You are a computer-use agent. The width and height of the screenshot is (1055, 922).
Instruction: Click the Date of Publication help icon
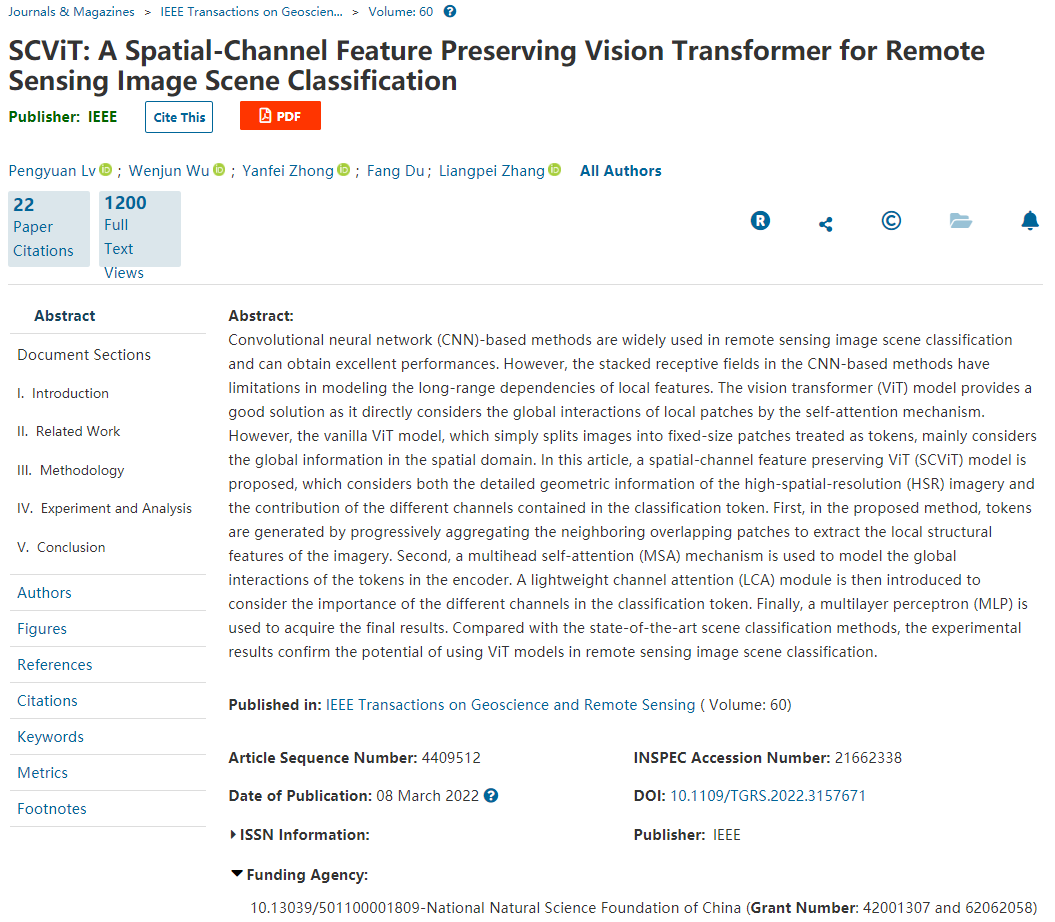coord(491,796)
